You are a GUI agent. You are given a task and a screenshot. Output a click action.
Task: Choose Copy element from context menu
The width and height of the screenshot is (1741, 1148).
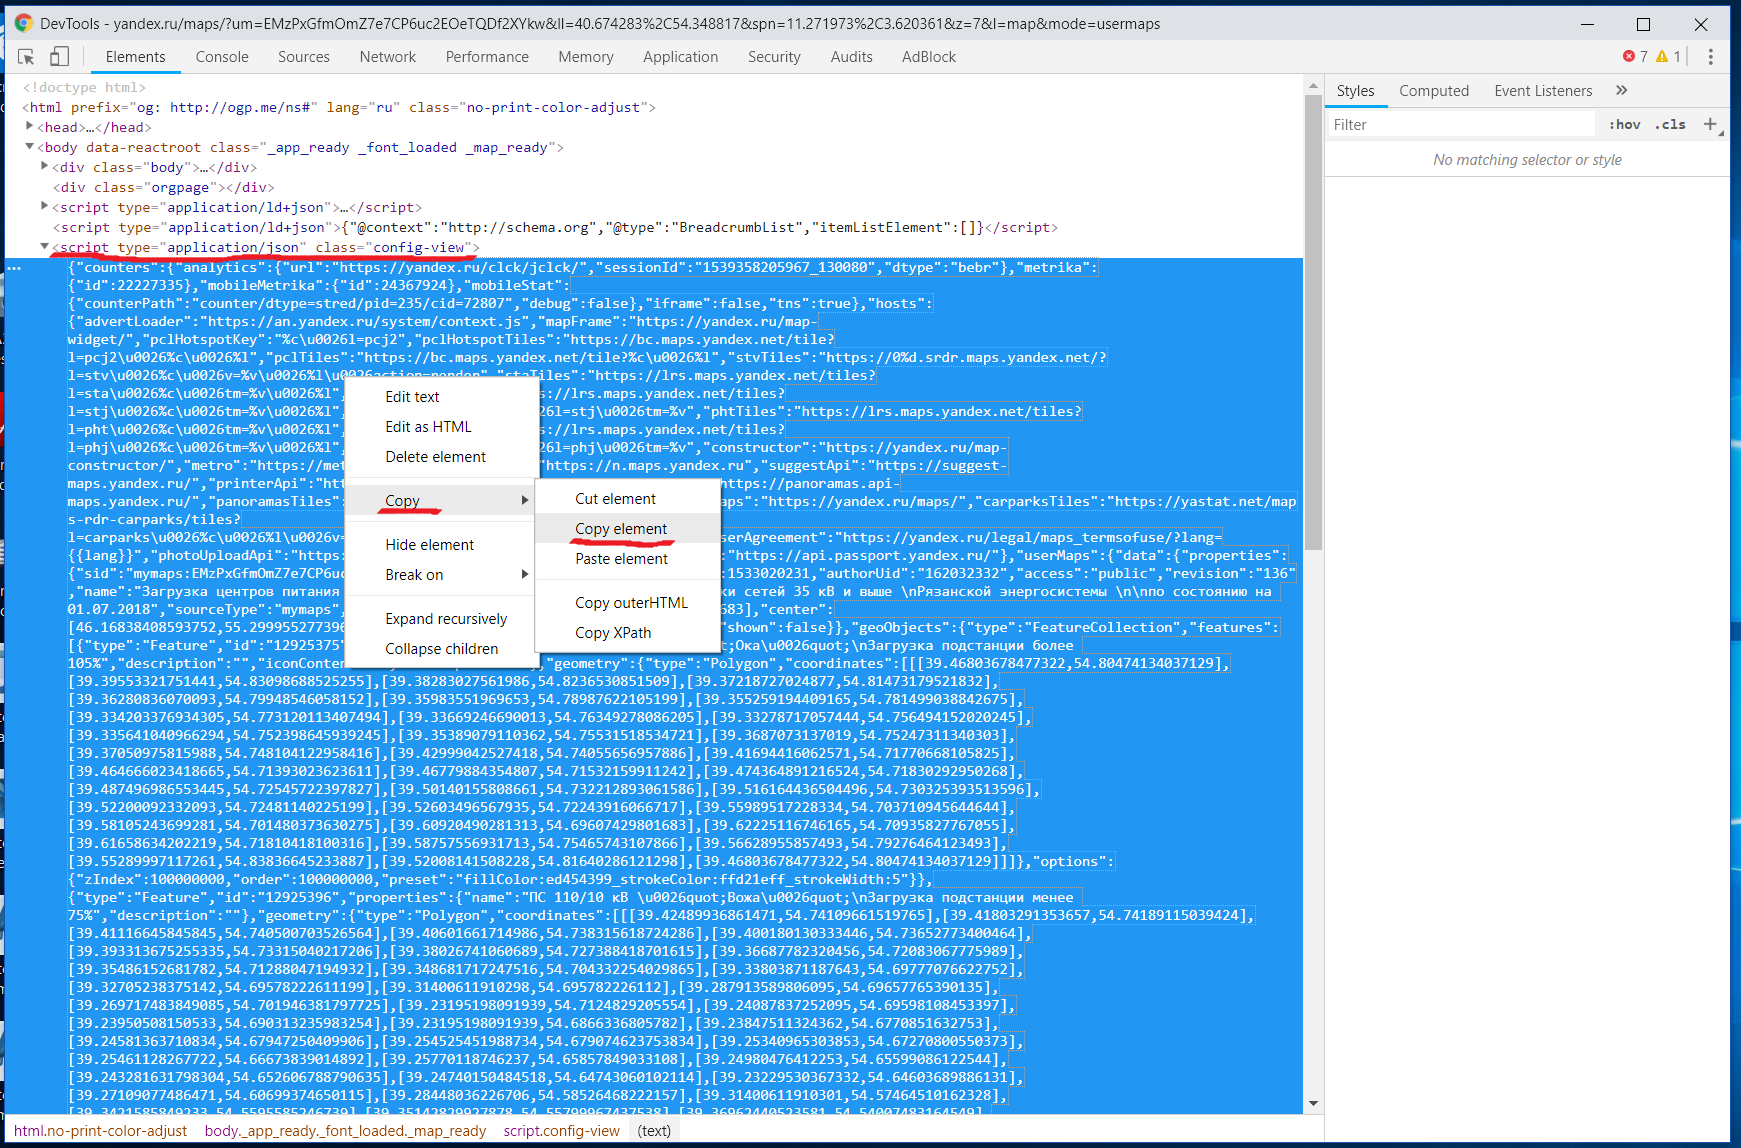(621, 528)
